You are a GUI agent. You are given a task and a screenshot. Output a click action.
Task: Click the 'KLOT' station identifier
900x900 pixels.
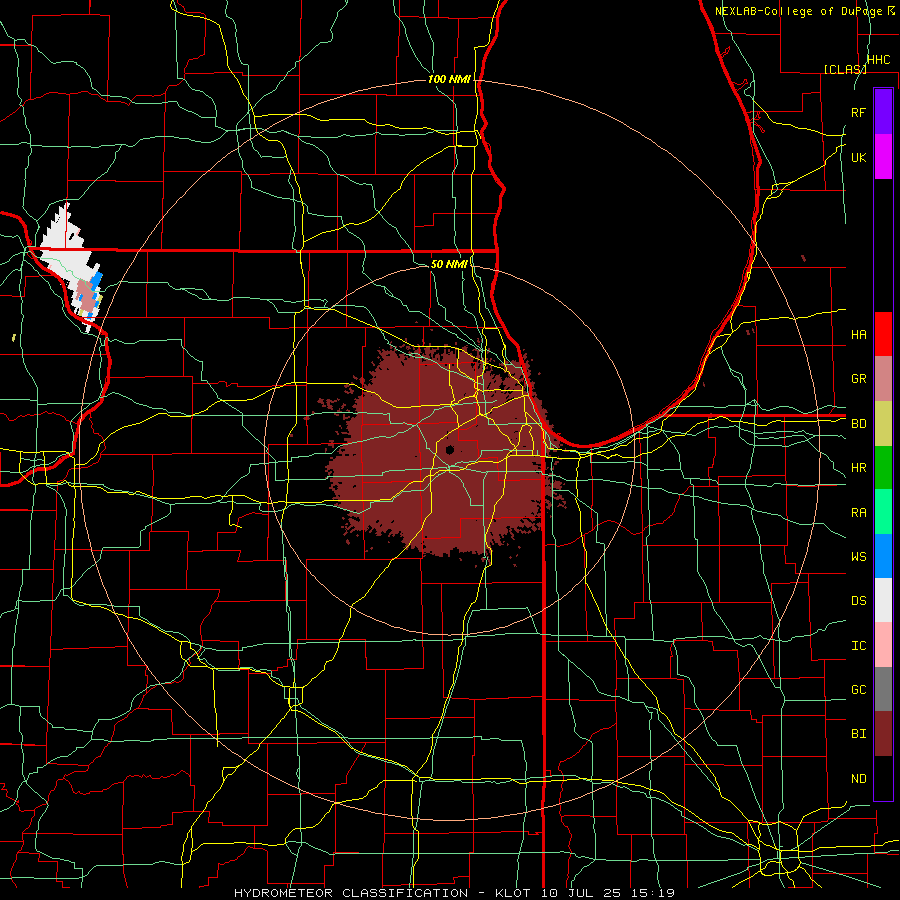coord(513,893)
